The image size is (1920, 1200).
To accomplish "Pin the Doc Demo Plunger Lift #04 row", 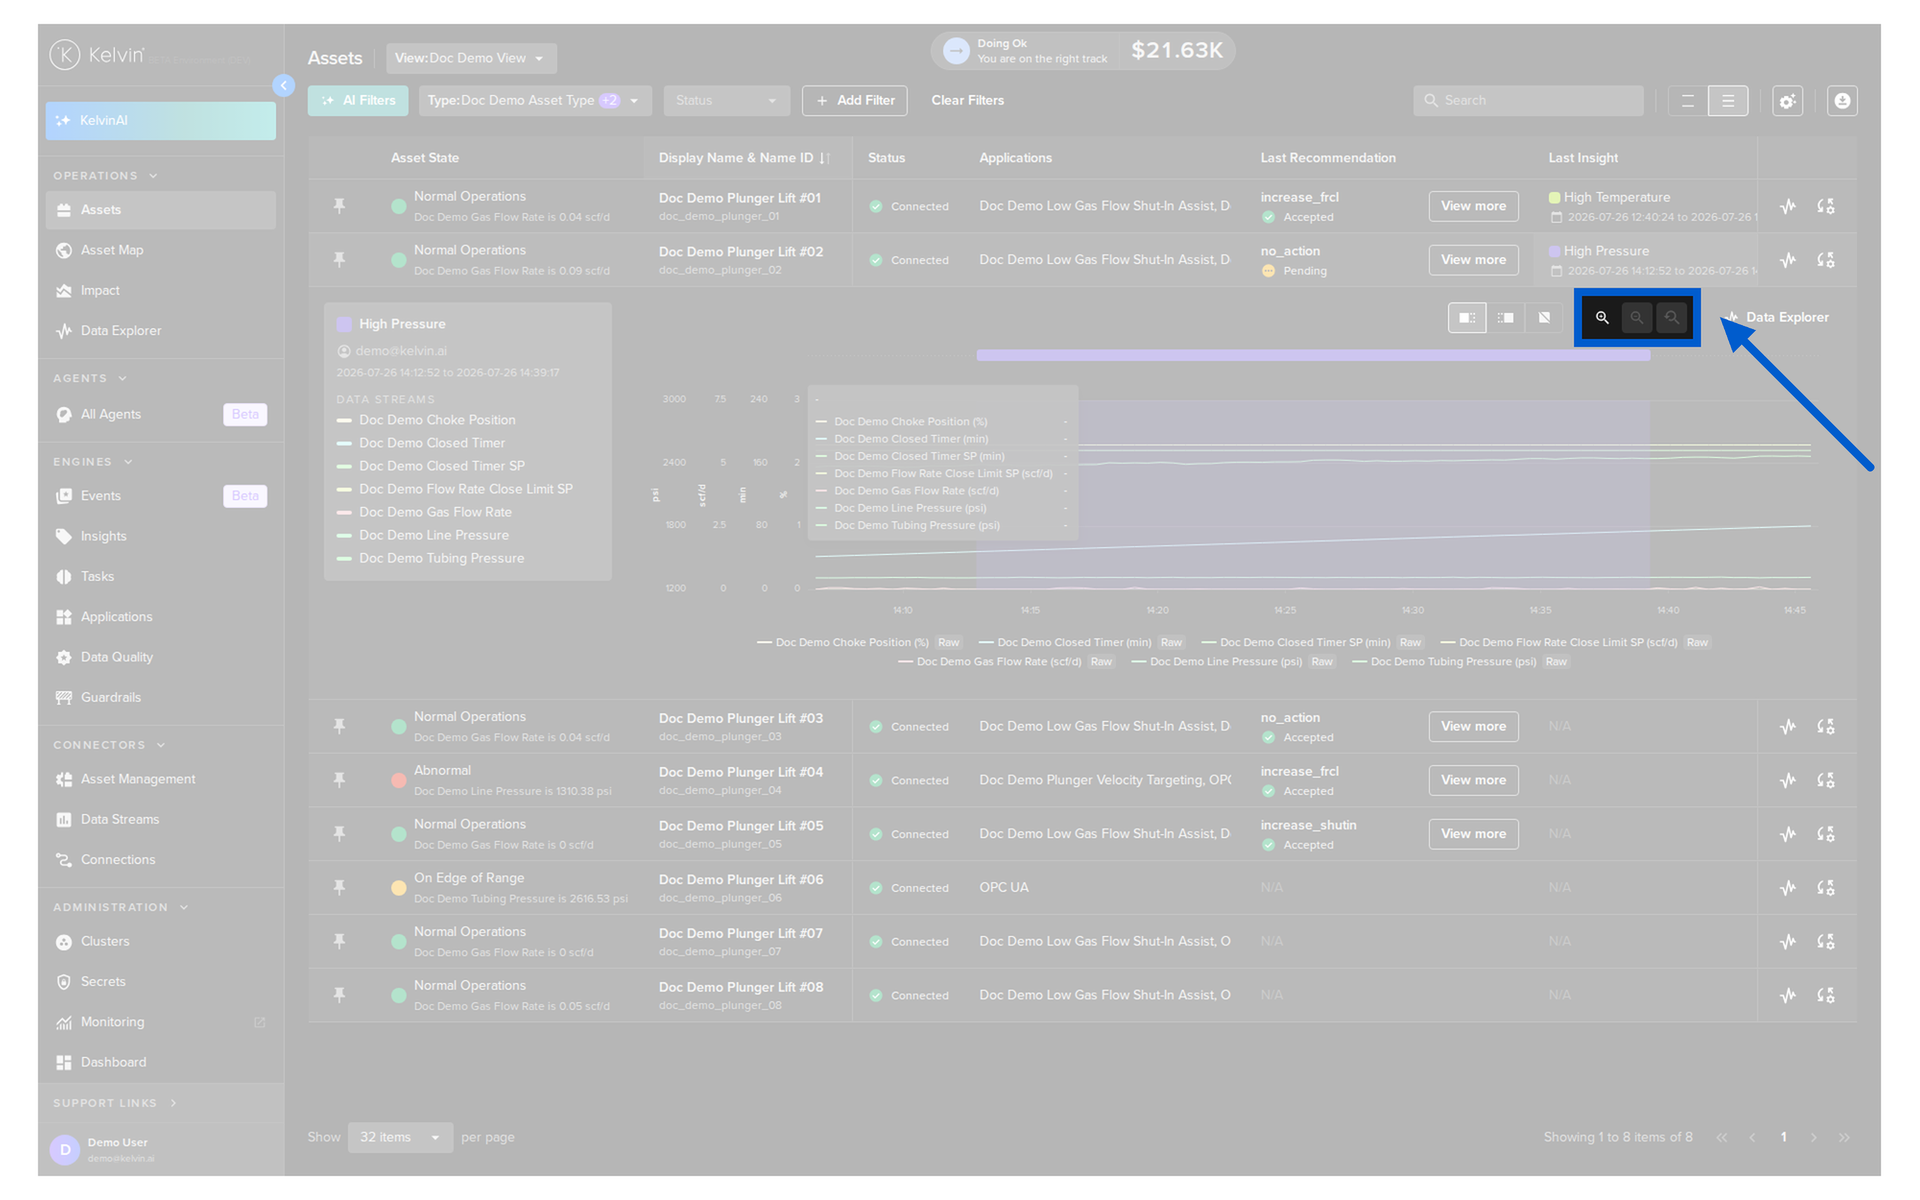I will 339,780.
